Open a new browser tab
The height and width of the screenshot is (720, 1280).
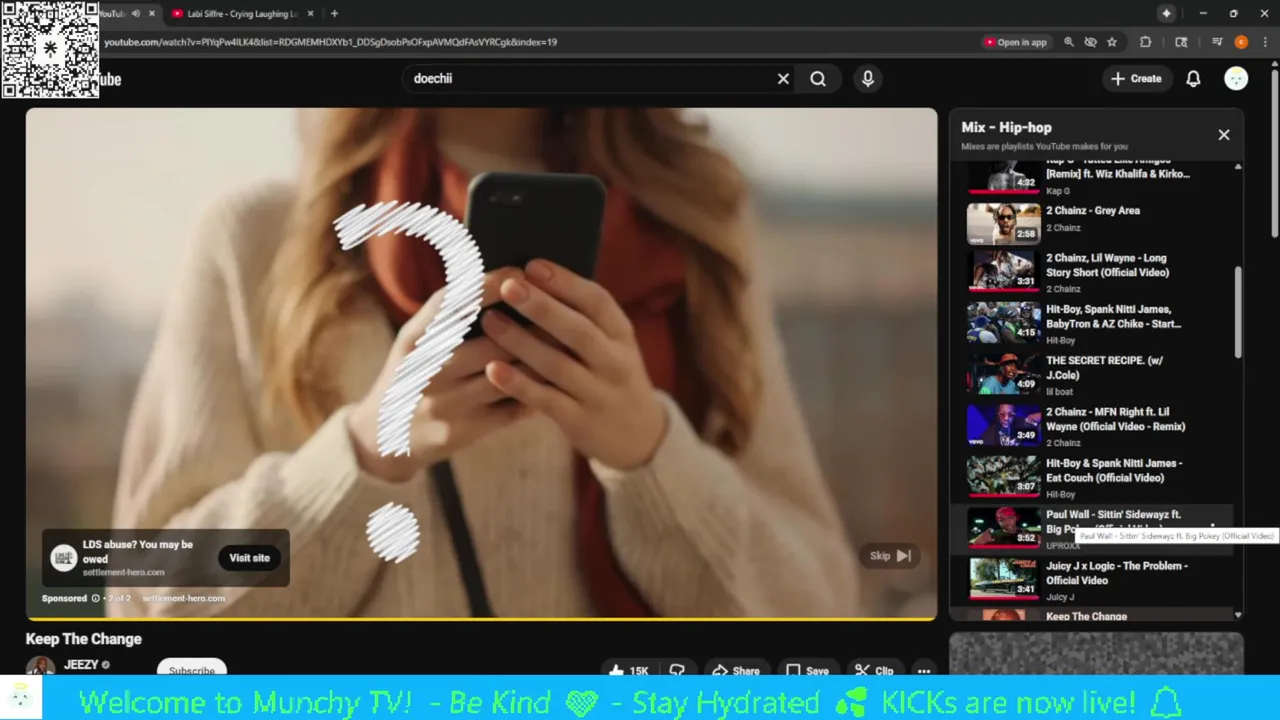click(334, 14)
